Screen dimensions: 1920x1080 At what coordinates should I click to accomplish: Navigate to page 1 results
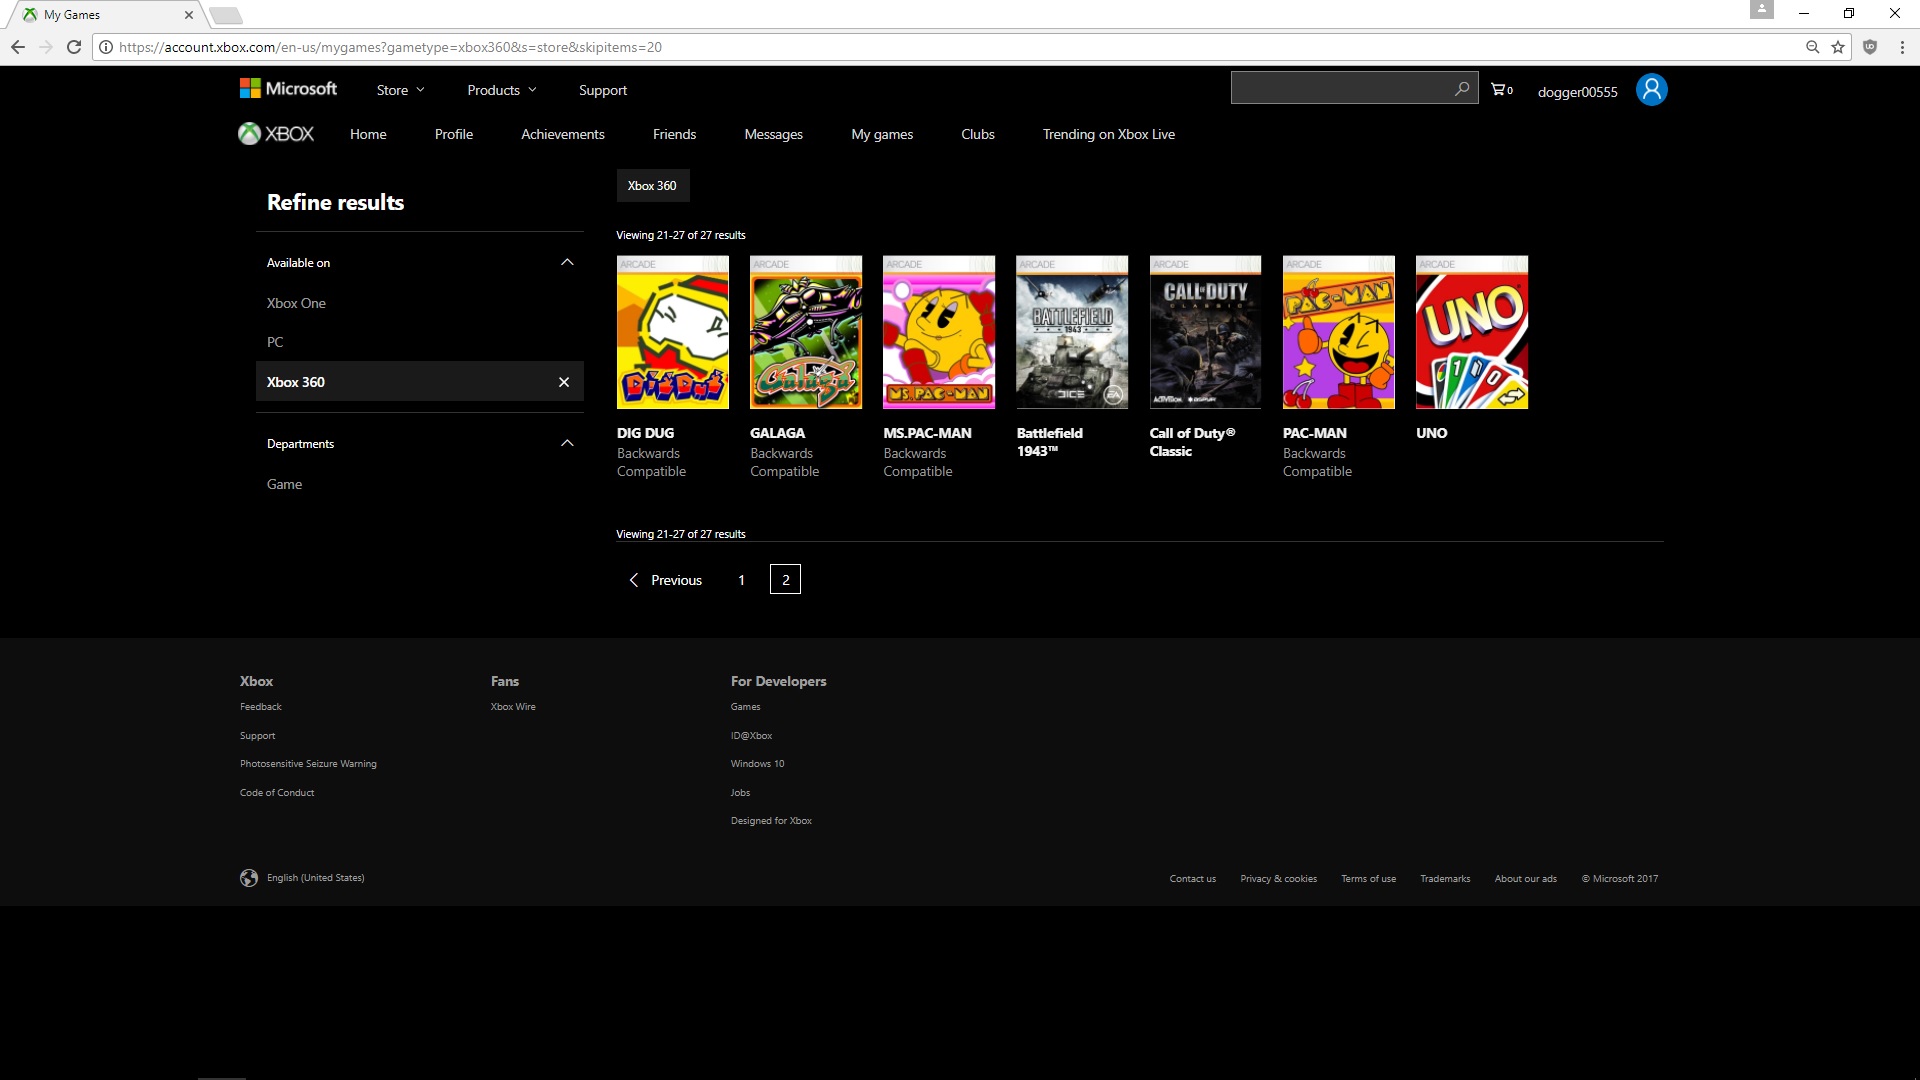[741, 579]
